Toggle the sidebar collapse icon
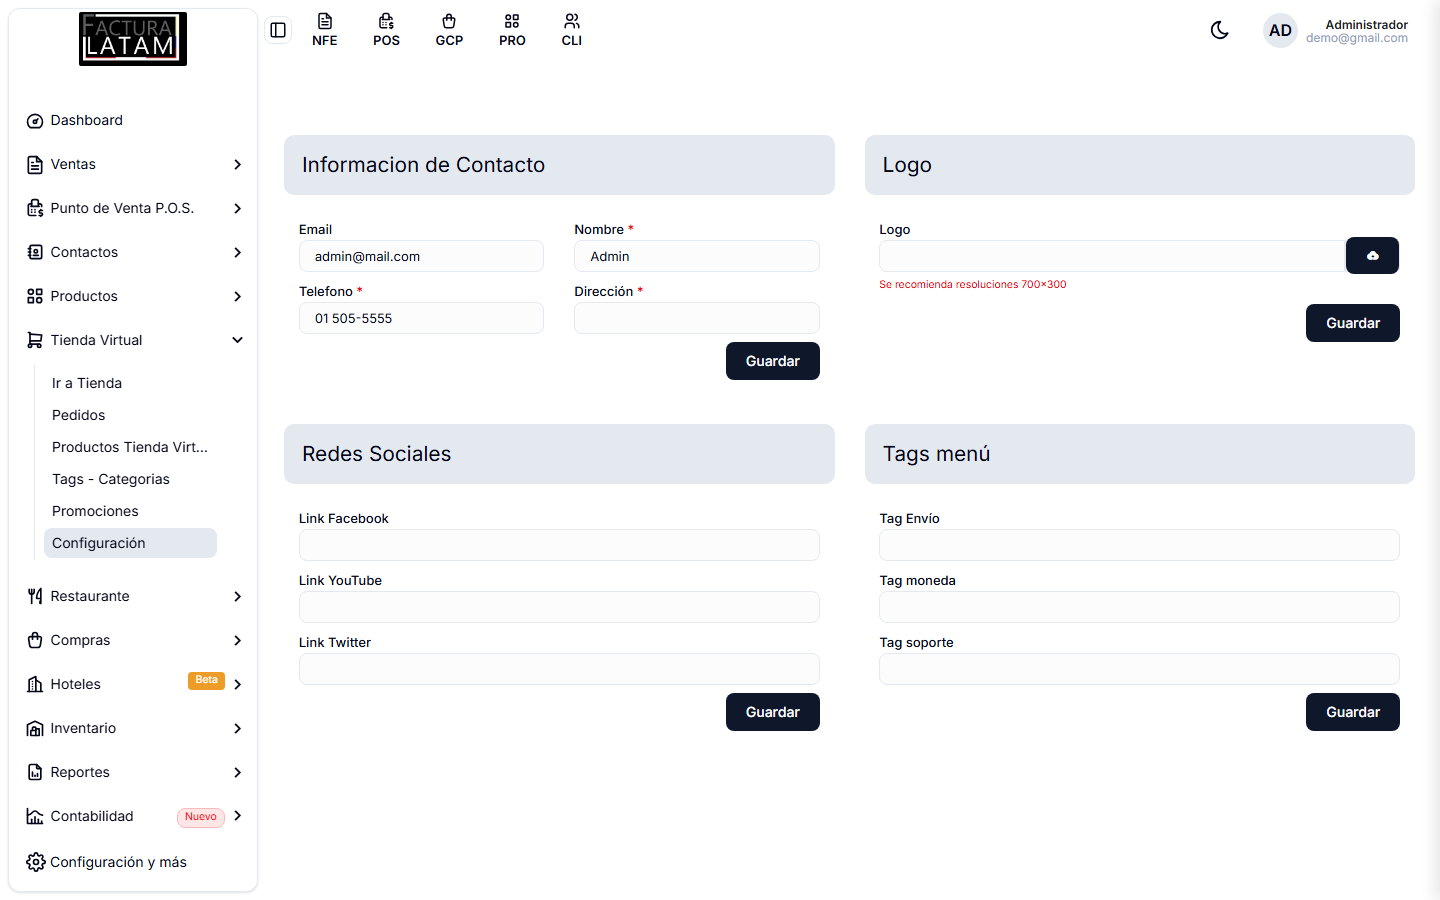Viewport: 1440px width, 900px height. (x=278, y=30)
